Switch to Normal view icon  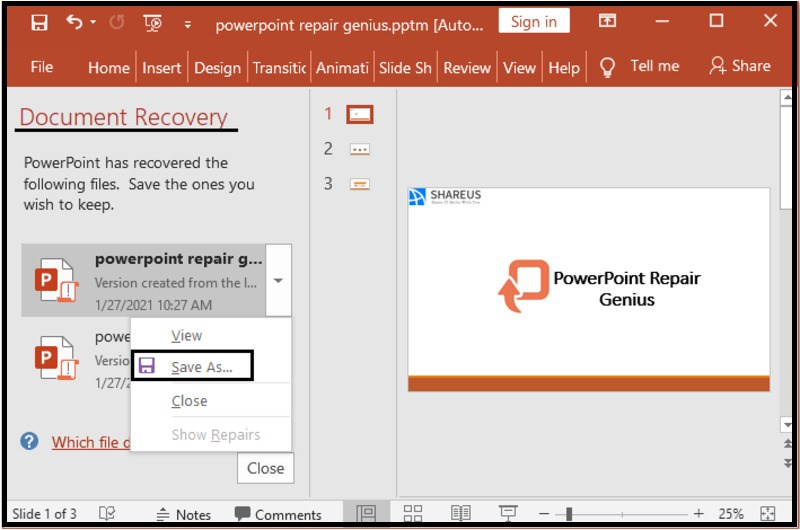click(366, 513)
